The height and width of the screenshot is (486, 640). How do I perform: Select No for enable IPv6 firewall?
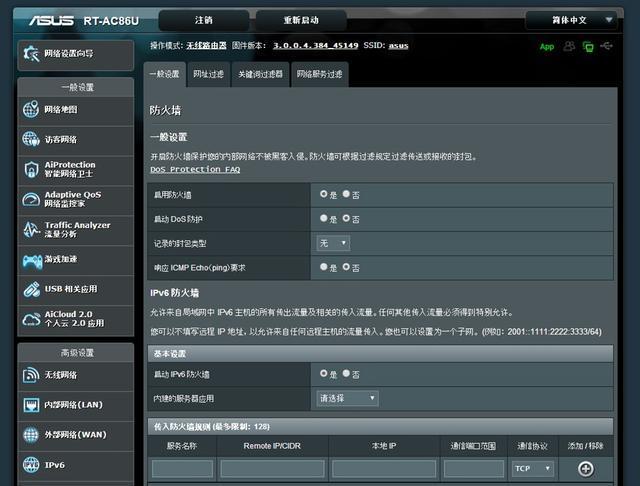tap(346, 373)
